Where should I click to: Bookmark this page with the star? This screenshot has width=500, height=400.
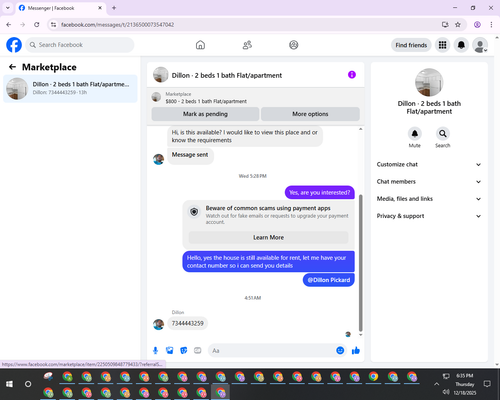(x=458, y=24)
